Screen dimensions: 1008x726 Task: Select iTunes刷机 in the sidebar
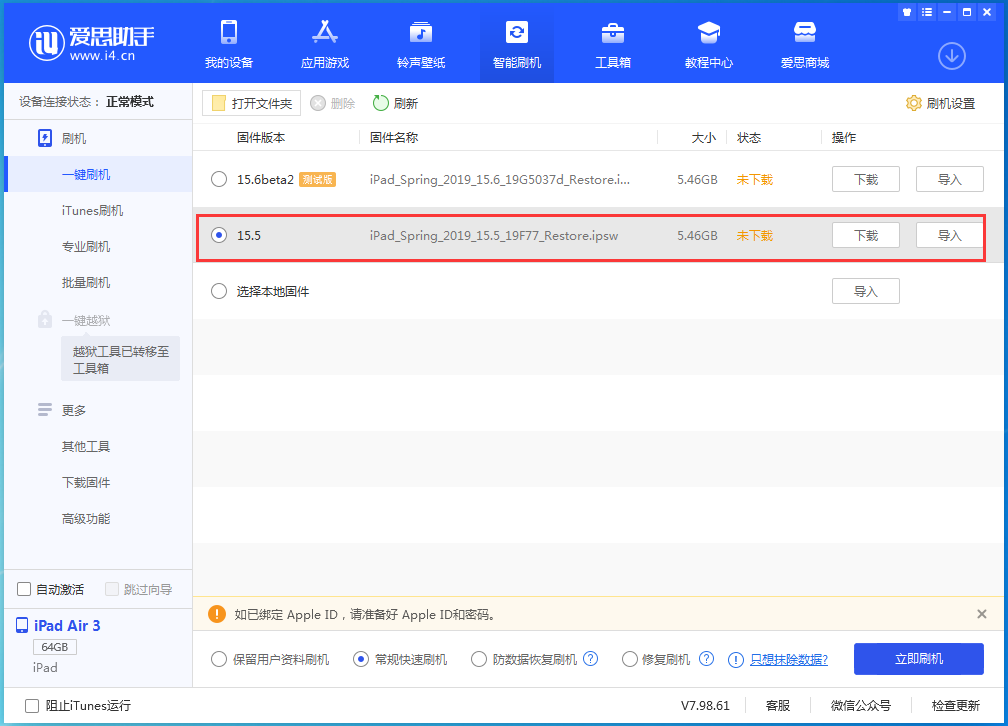click(x=92, y=211)
